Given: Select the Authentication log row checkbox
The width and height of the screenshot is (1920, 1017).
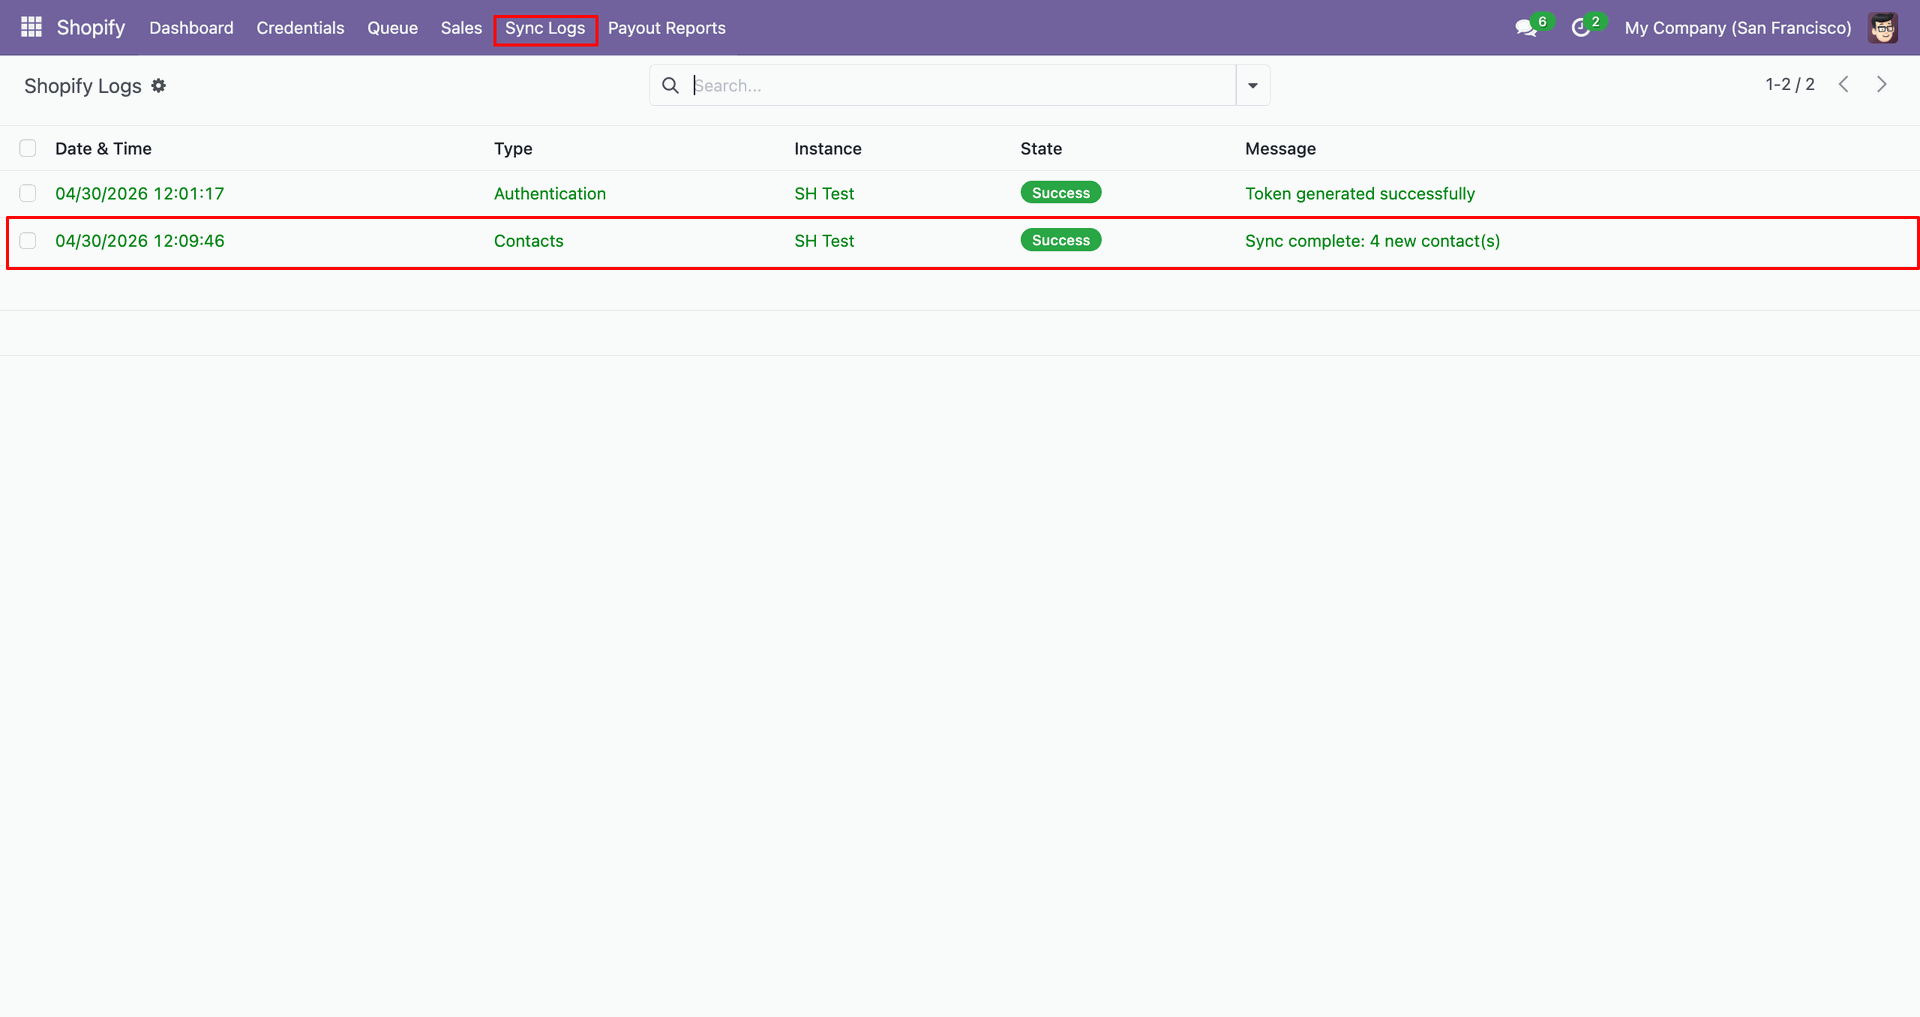Looking at the screenshot, I should tap(28, 193).
